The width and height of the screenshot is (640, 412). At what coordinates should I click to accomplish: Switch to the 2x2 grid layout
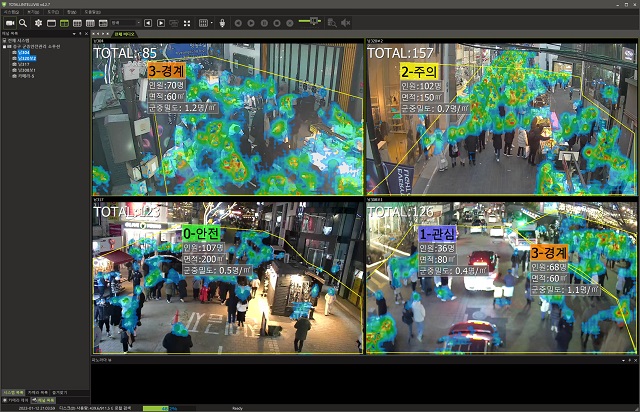coord(64,22)
